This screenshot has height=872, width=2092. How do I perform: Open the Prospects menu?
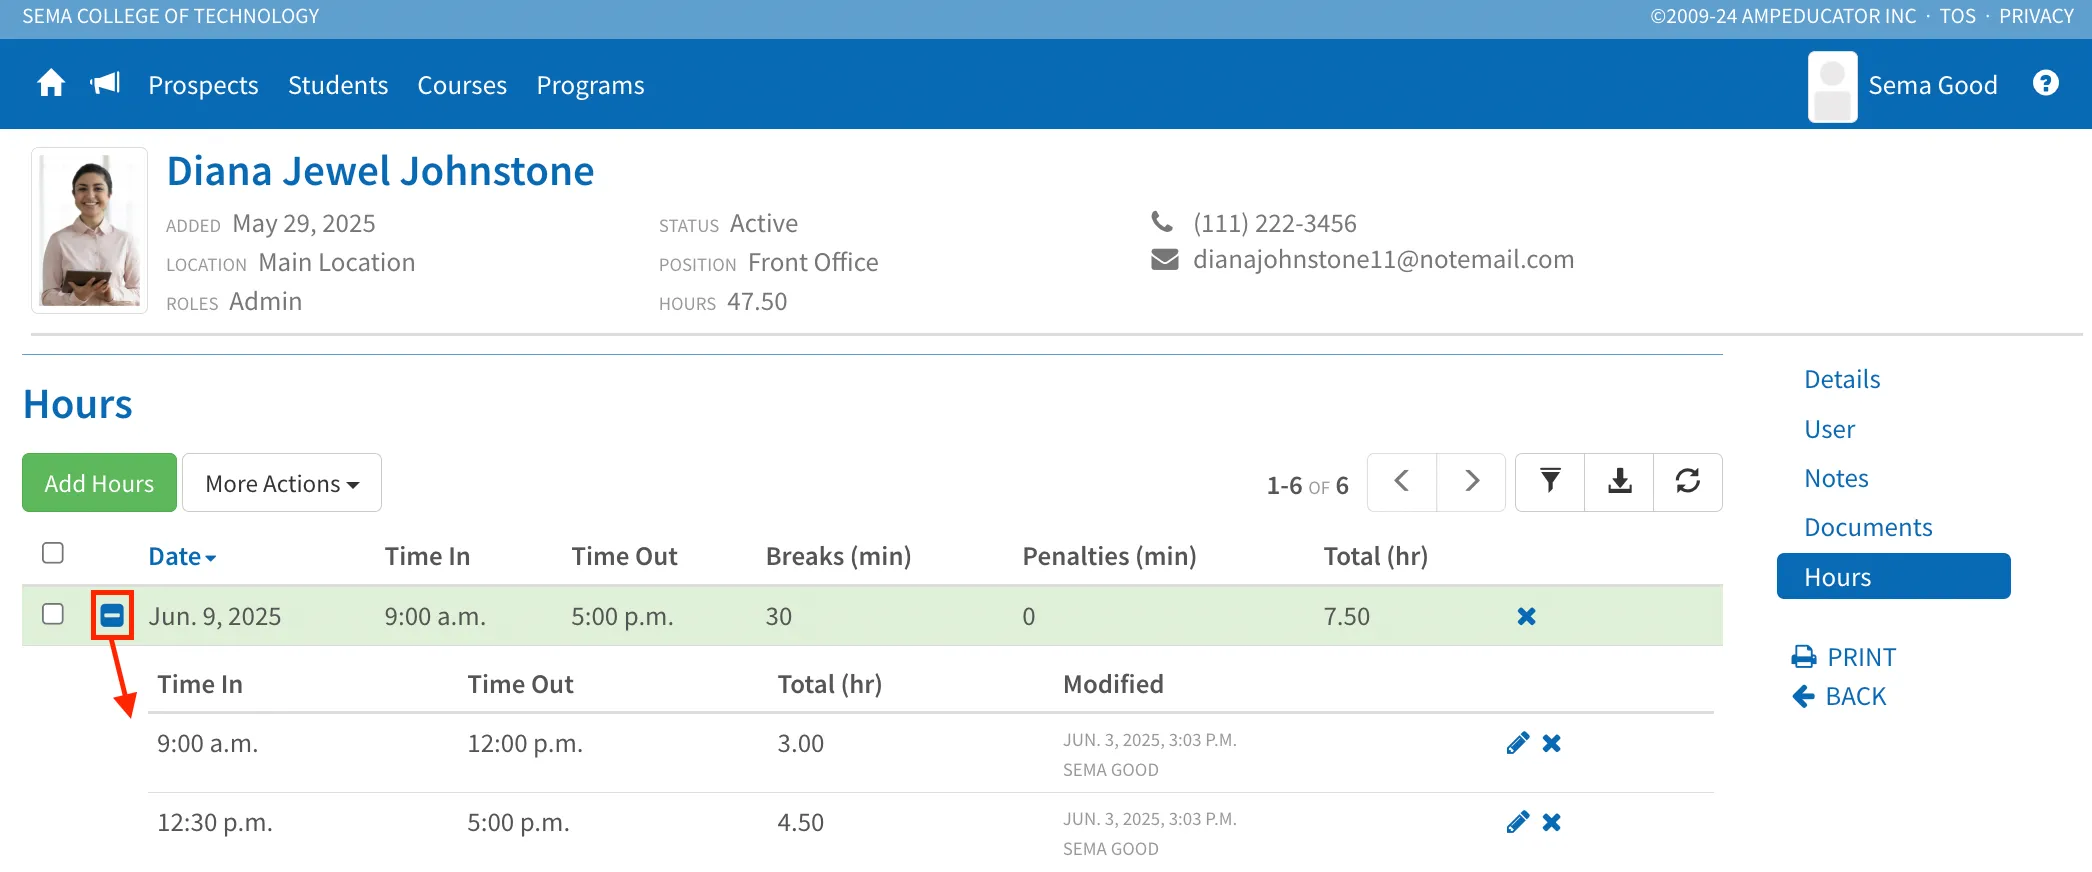203,85
